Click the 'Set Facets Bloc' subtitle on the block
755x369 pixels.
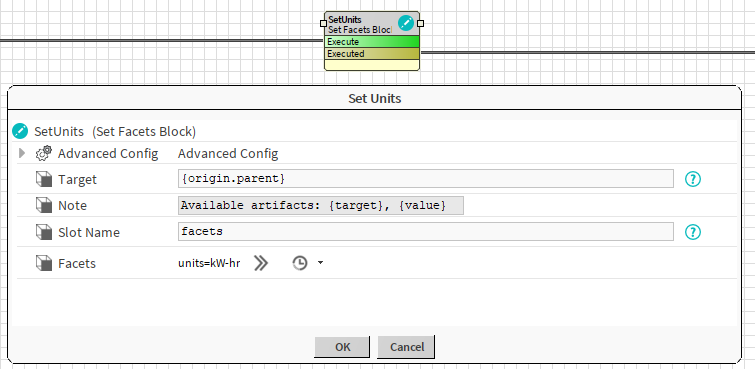(x=360, y=30)
